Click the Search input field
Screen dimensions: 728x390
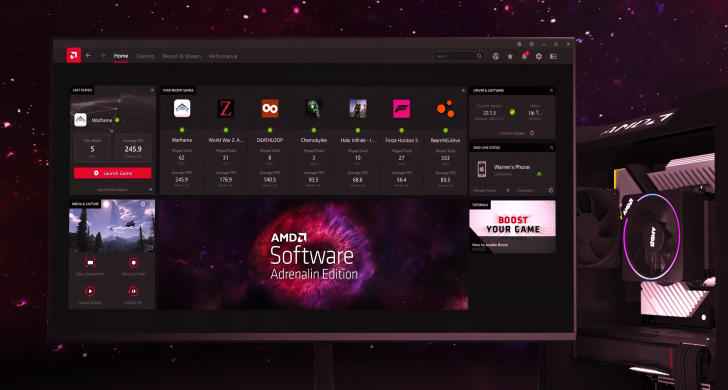pyautogui.click(x=459, y=56)
